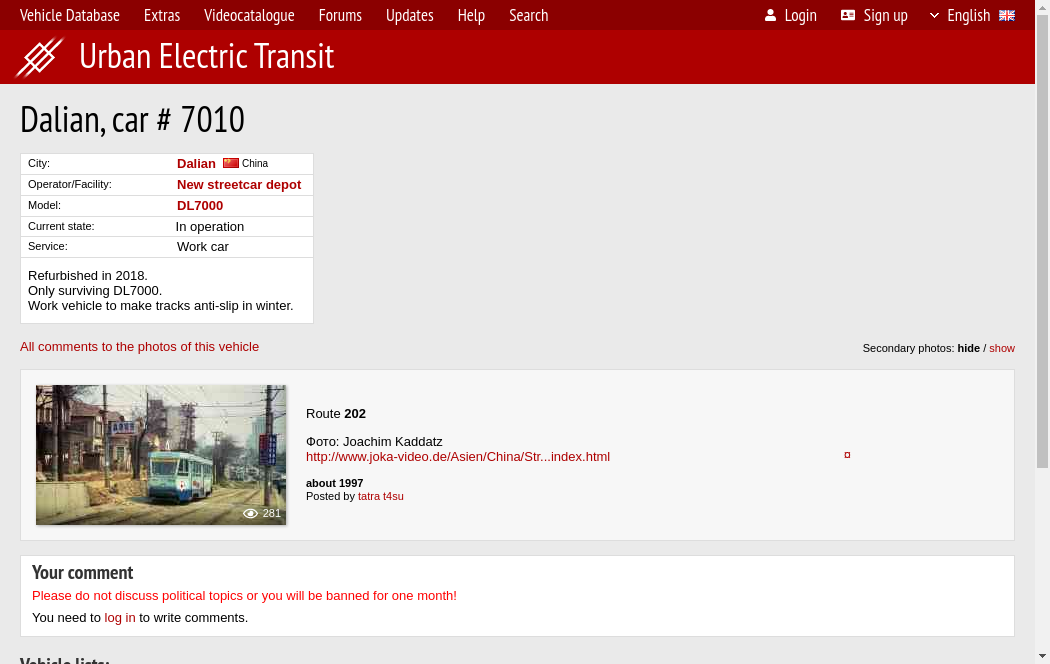Open the Dalian city link
This screenshot has height=664, width=1050.
(x=196, y=163)
